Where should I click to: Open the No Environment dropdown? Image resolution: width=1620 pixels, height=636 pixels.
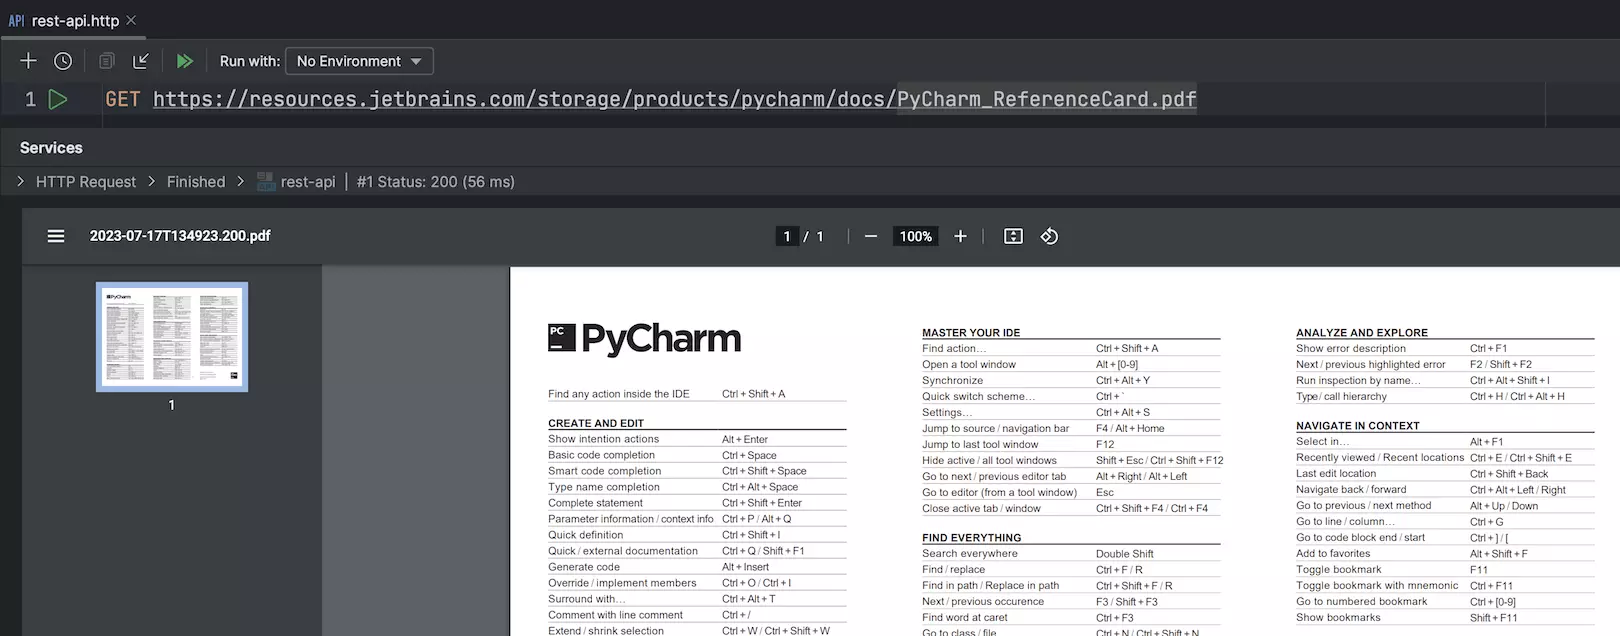coord(359,61)
